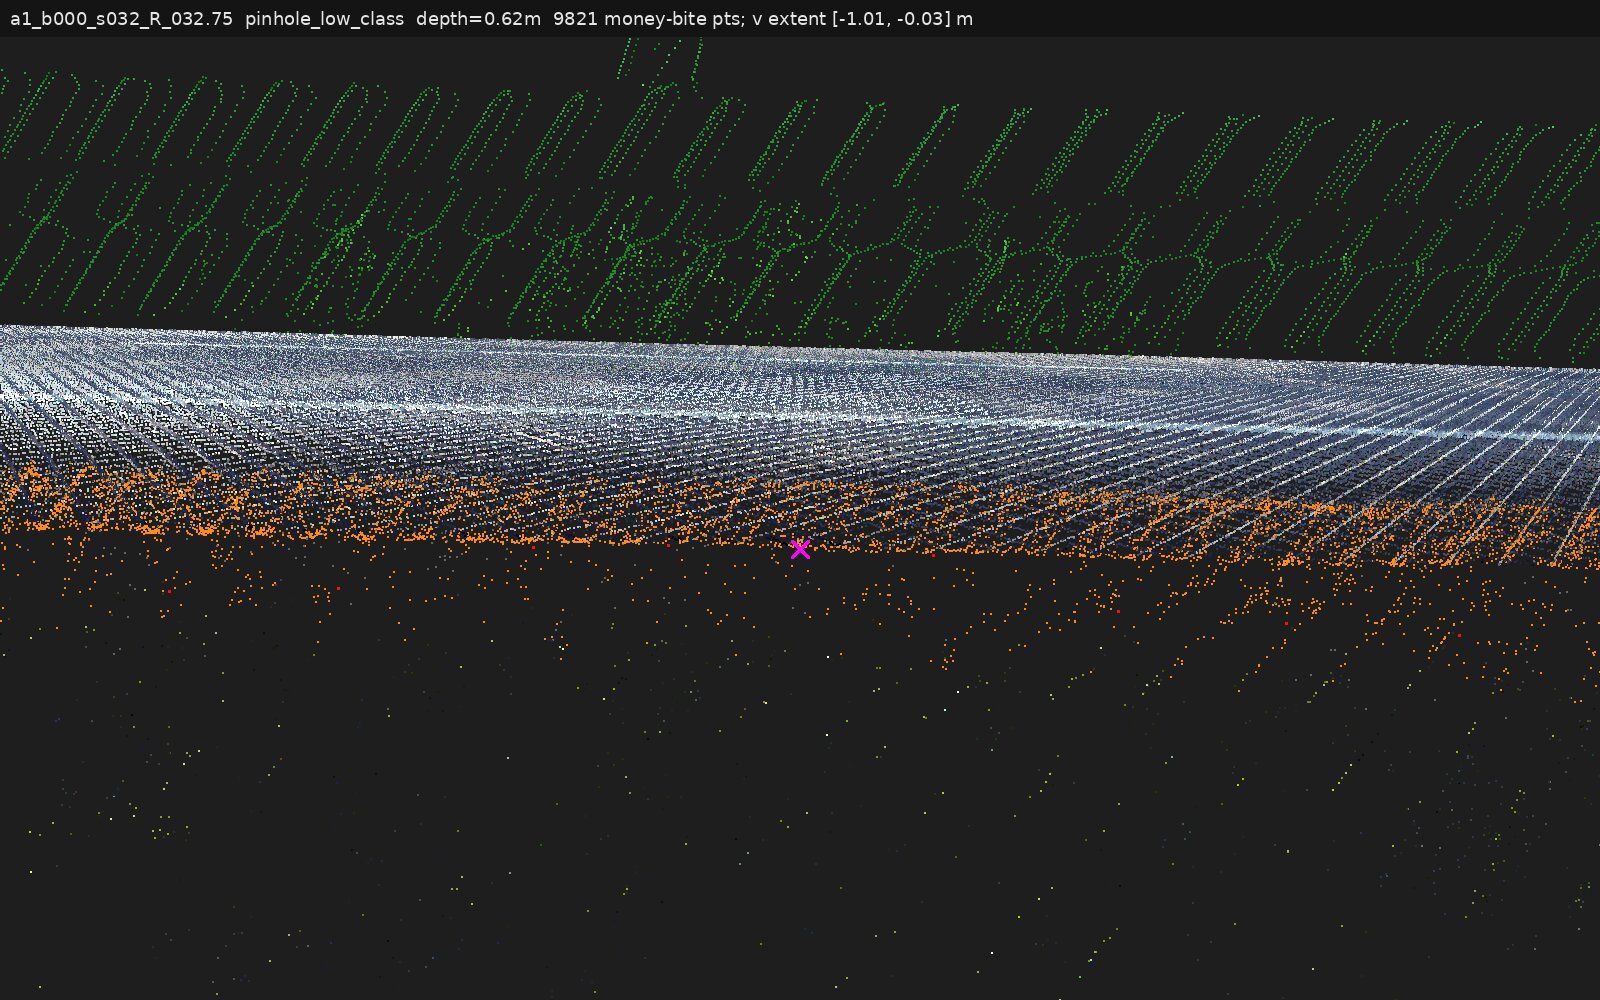Pick the red point closest left of magenta marker
Viewport: 1600px width, 1000px height.
[669, 545]
